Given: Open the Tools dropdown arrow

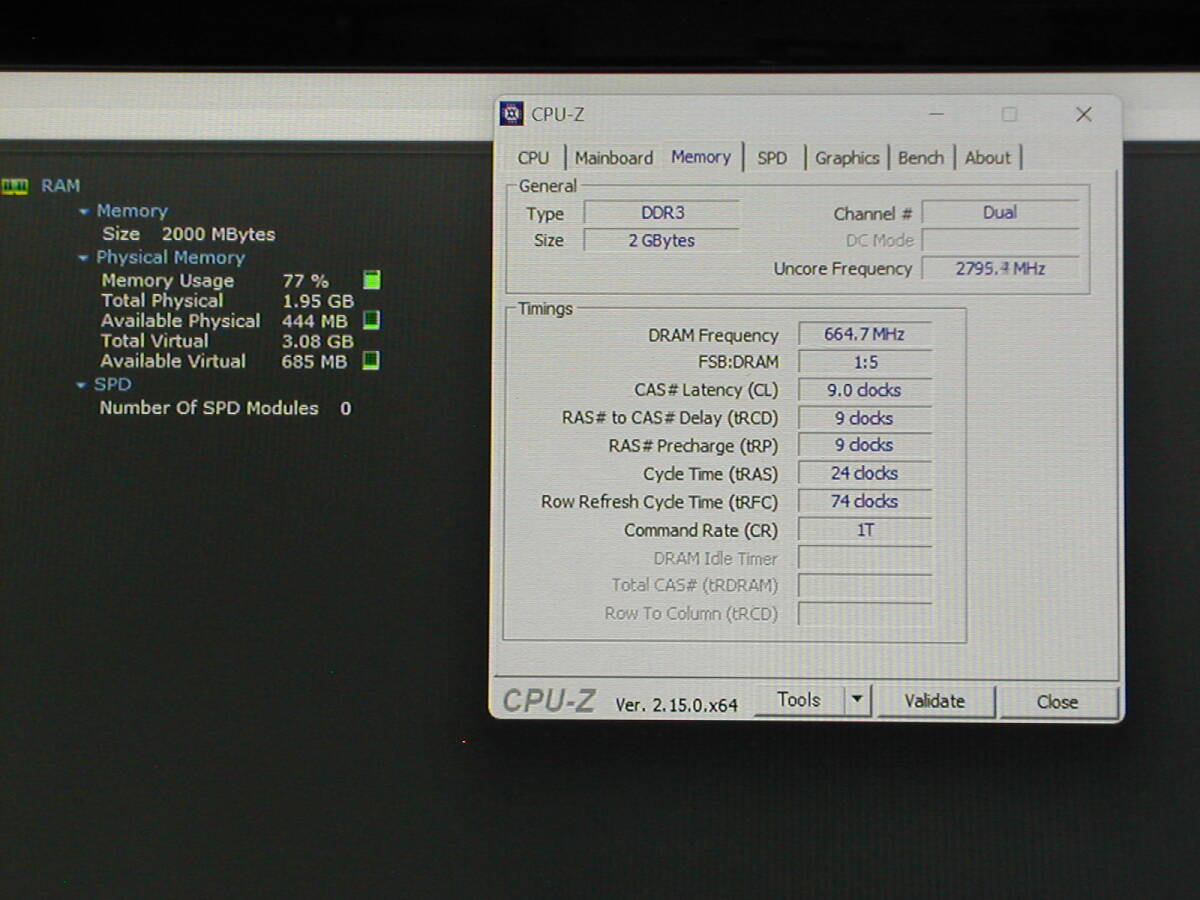Looking at the screenshot, I should [857, 700].
